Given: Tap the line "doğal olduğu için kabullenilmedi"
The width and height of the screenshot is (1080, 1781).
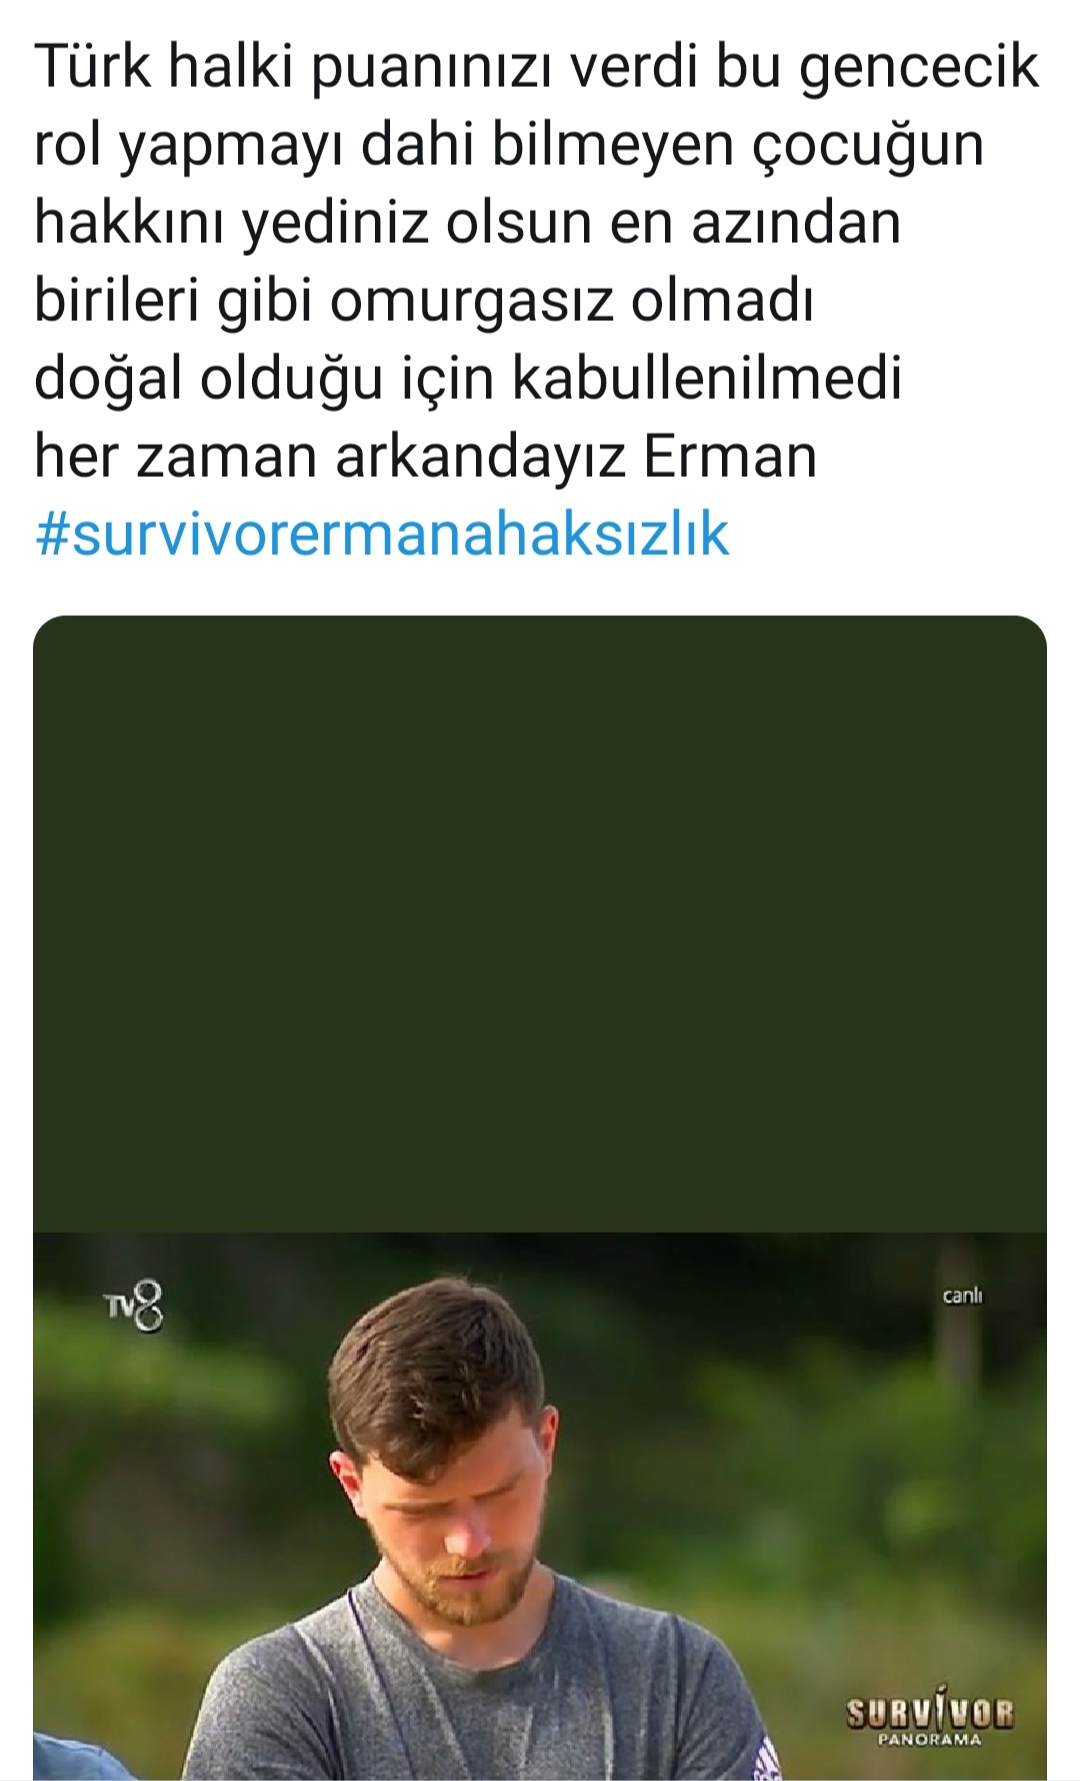Looking at the screenshot, I should coord(468,379).
